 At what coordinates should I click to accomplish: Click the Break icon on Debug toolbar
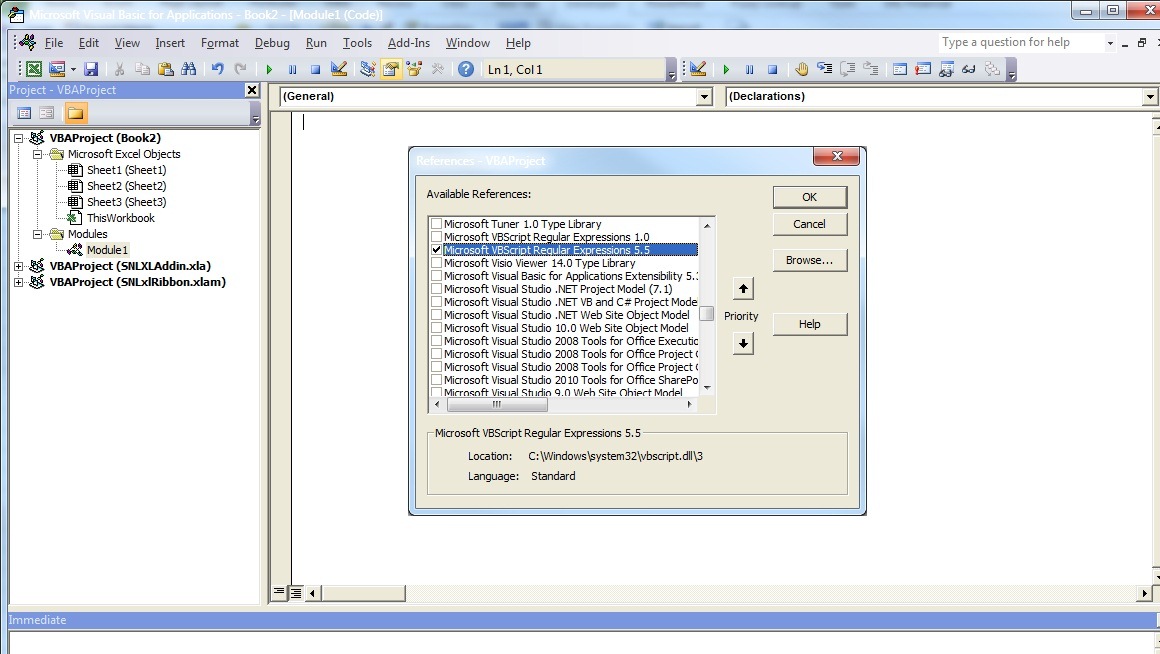point(749,70)
